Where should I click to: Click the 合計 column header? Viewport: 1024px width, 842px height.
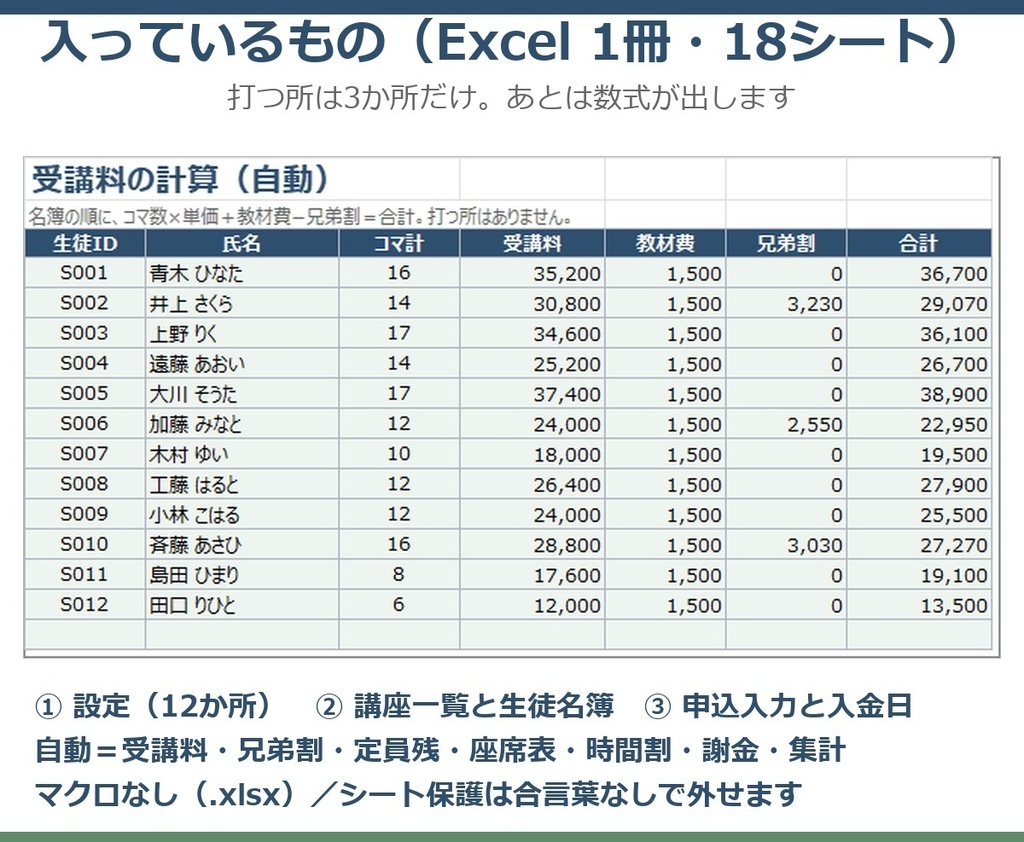(919, 244)
